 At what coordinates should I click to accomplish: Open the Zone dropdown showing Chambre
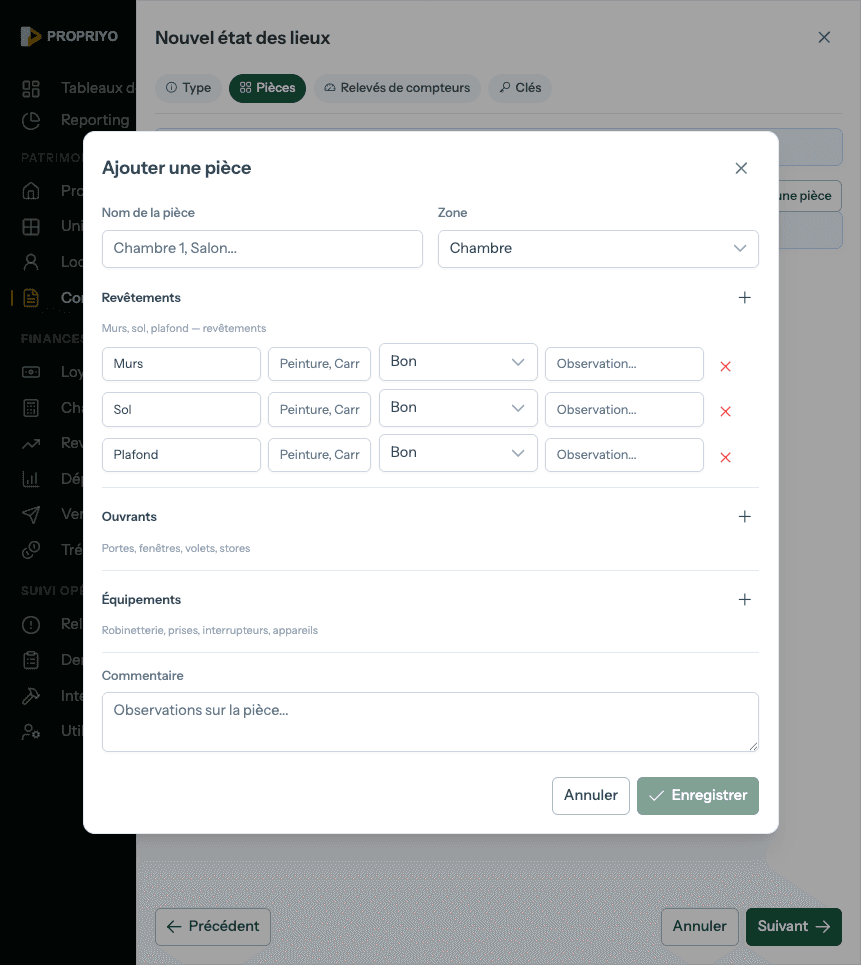click(x=598, y=249)
